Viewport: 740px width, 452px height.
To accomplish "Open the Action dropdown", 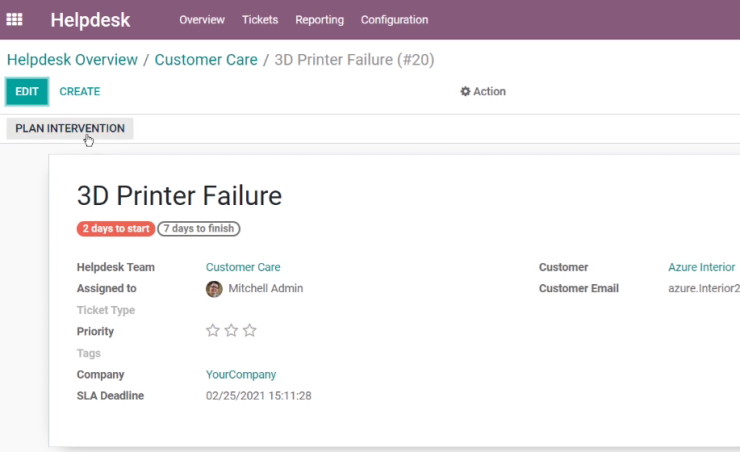I will 483,91.
